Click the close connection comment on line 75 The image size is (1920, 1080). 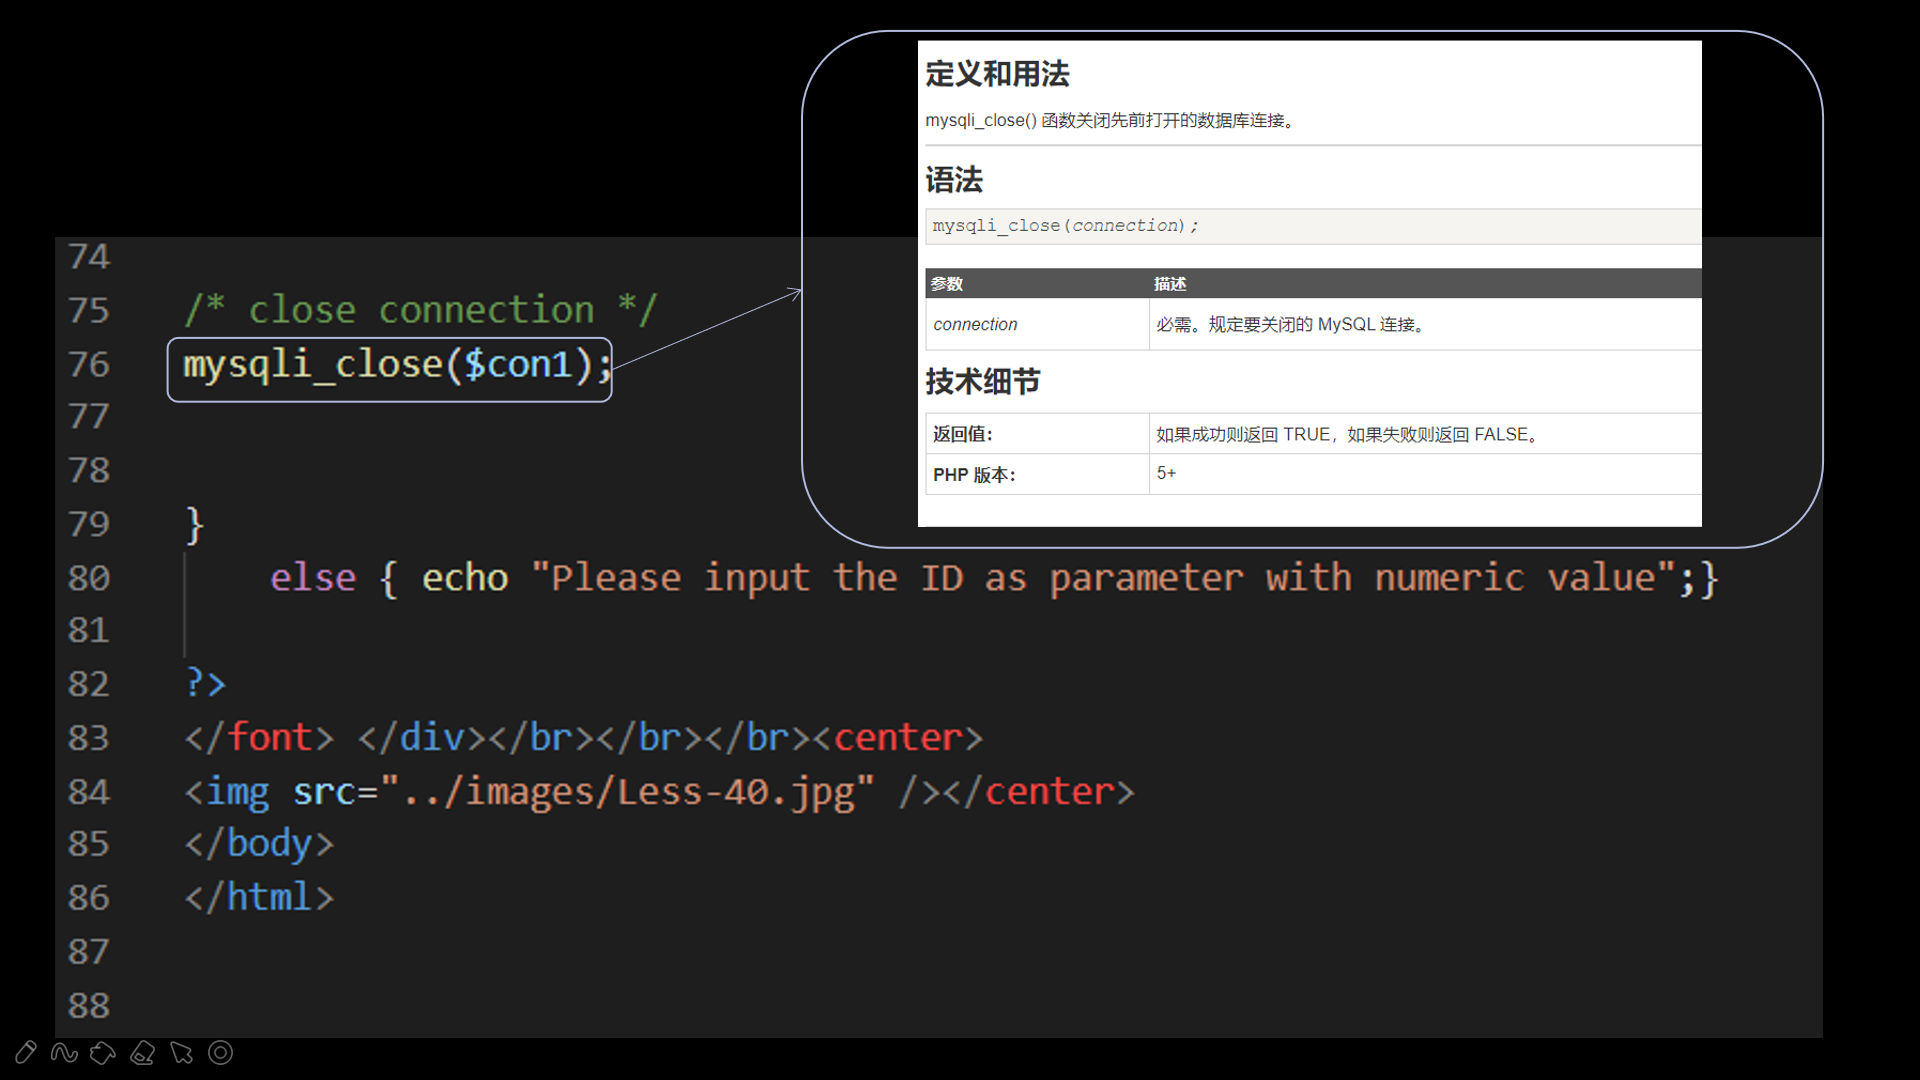point(421,310)
